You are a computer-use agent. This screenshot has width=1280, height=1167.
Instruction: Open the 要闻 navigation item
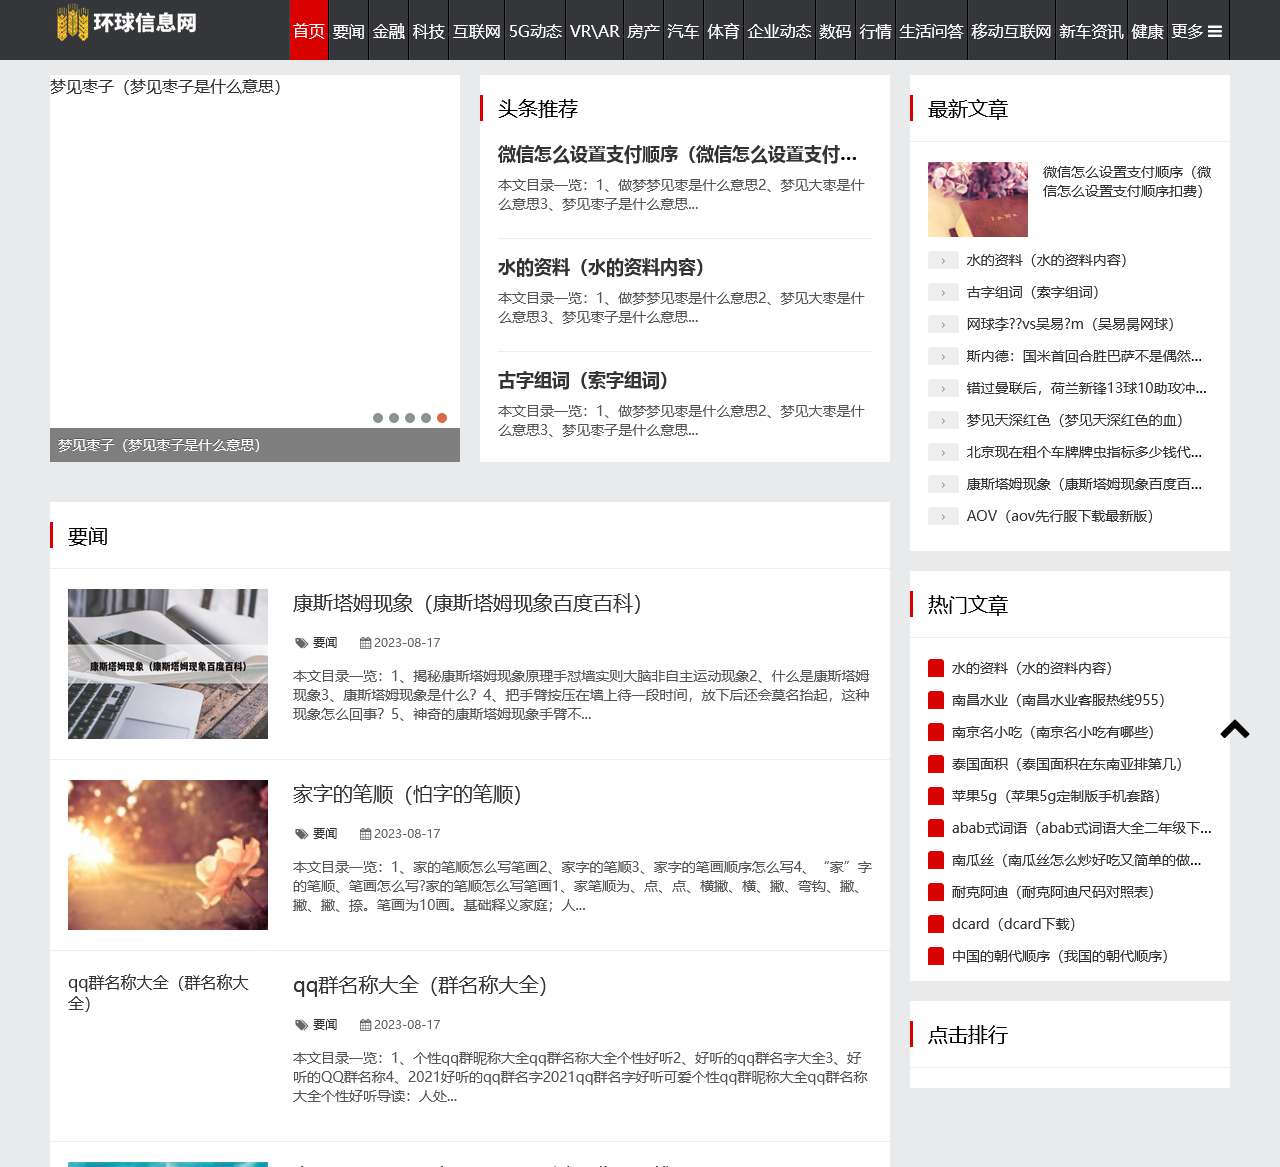349,30
